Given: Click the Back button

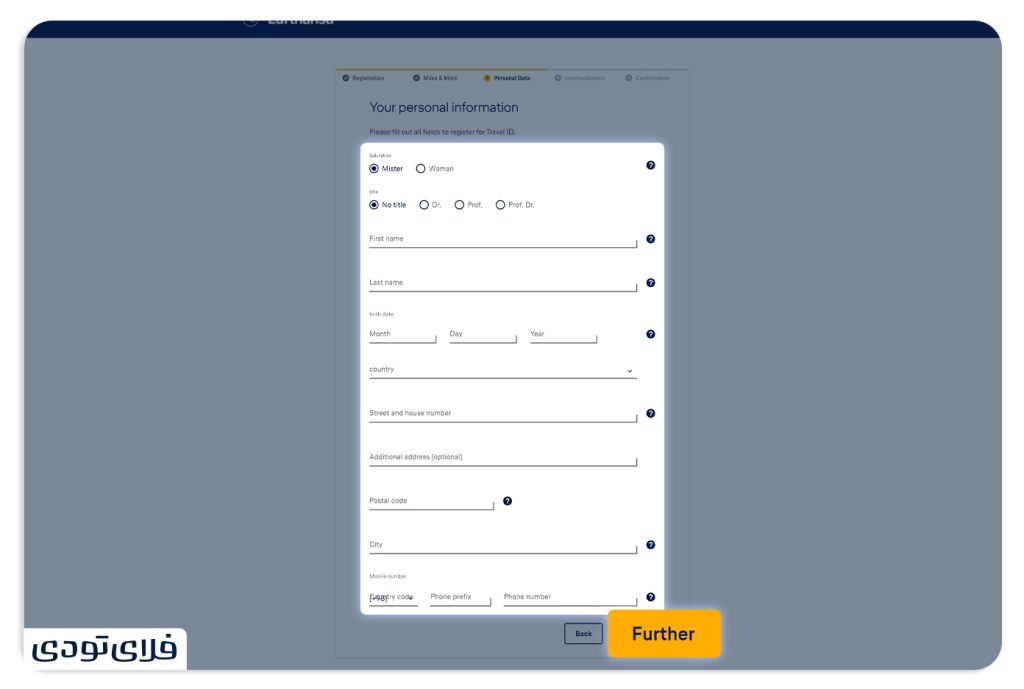Looking at the screenshot, I should (583, 633).
